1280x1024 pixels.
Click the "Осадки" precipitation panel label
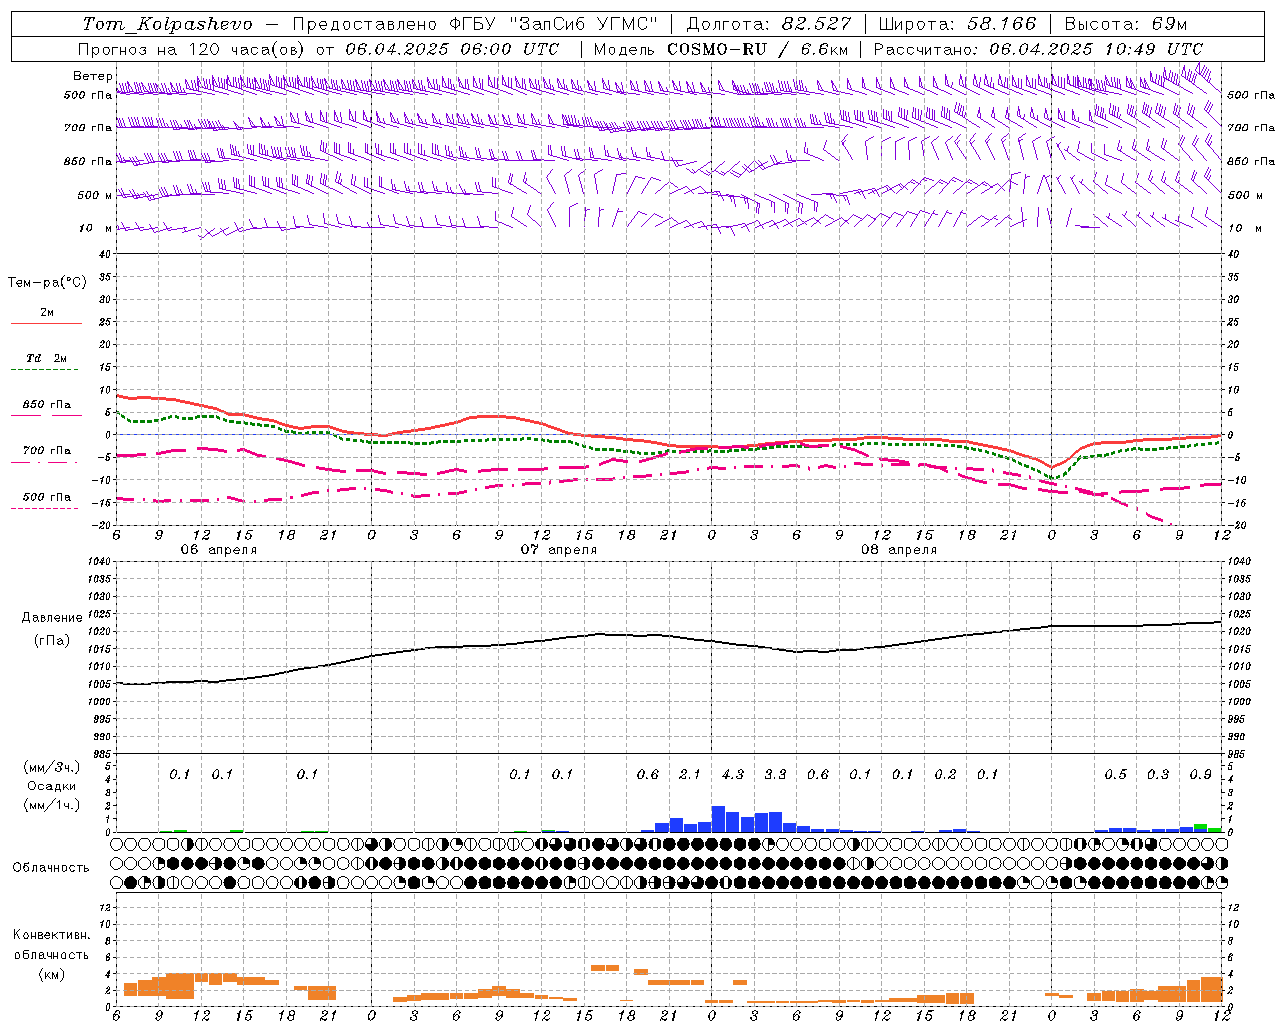(x=52, y=786)
